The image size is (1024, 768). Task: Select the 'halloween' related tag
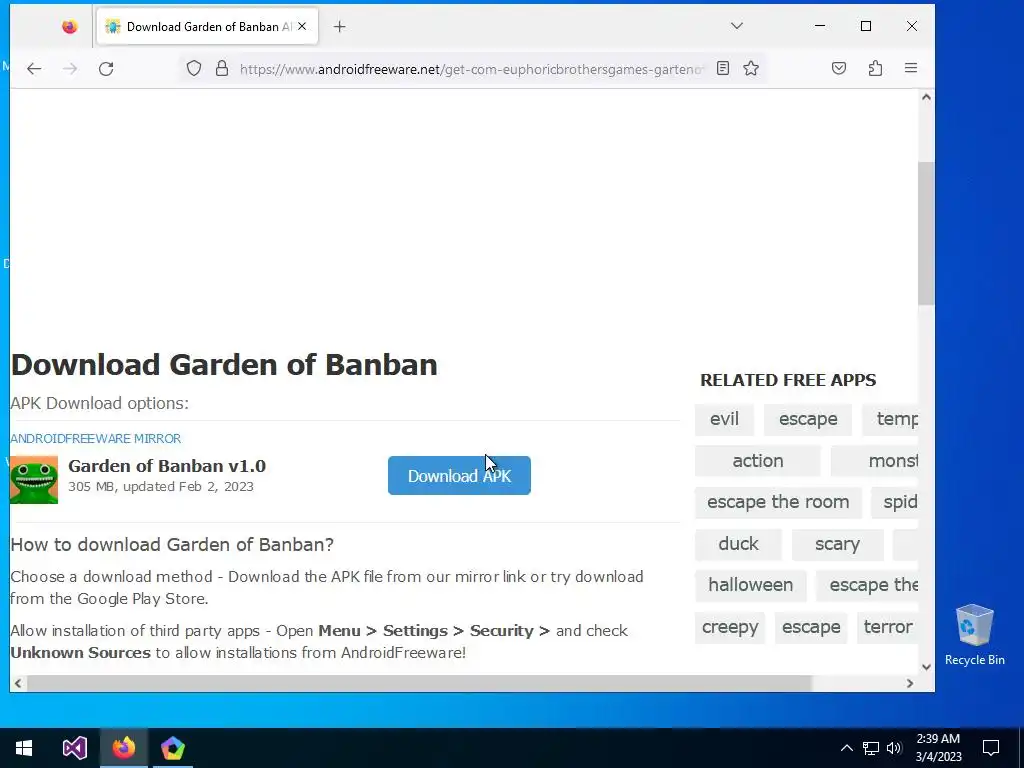click(750, 585)
